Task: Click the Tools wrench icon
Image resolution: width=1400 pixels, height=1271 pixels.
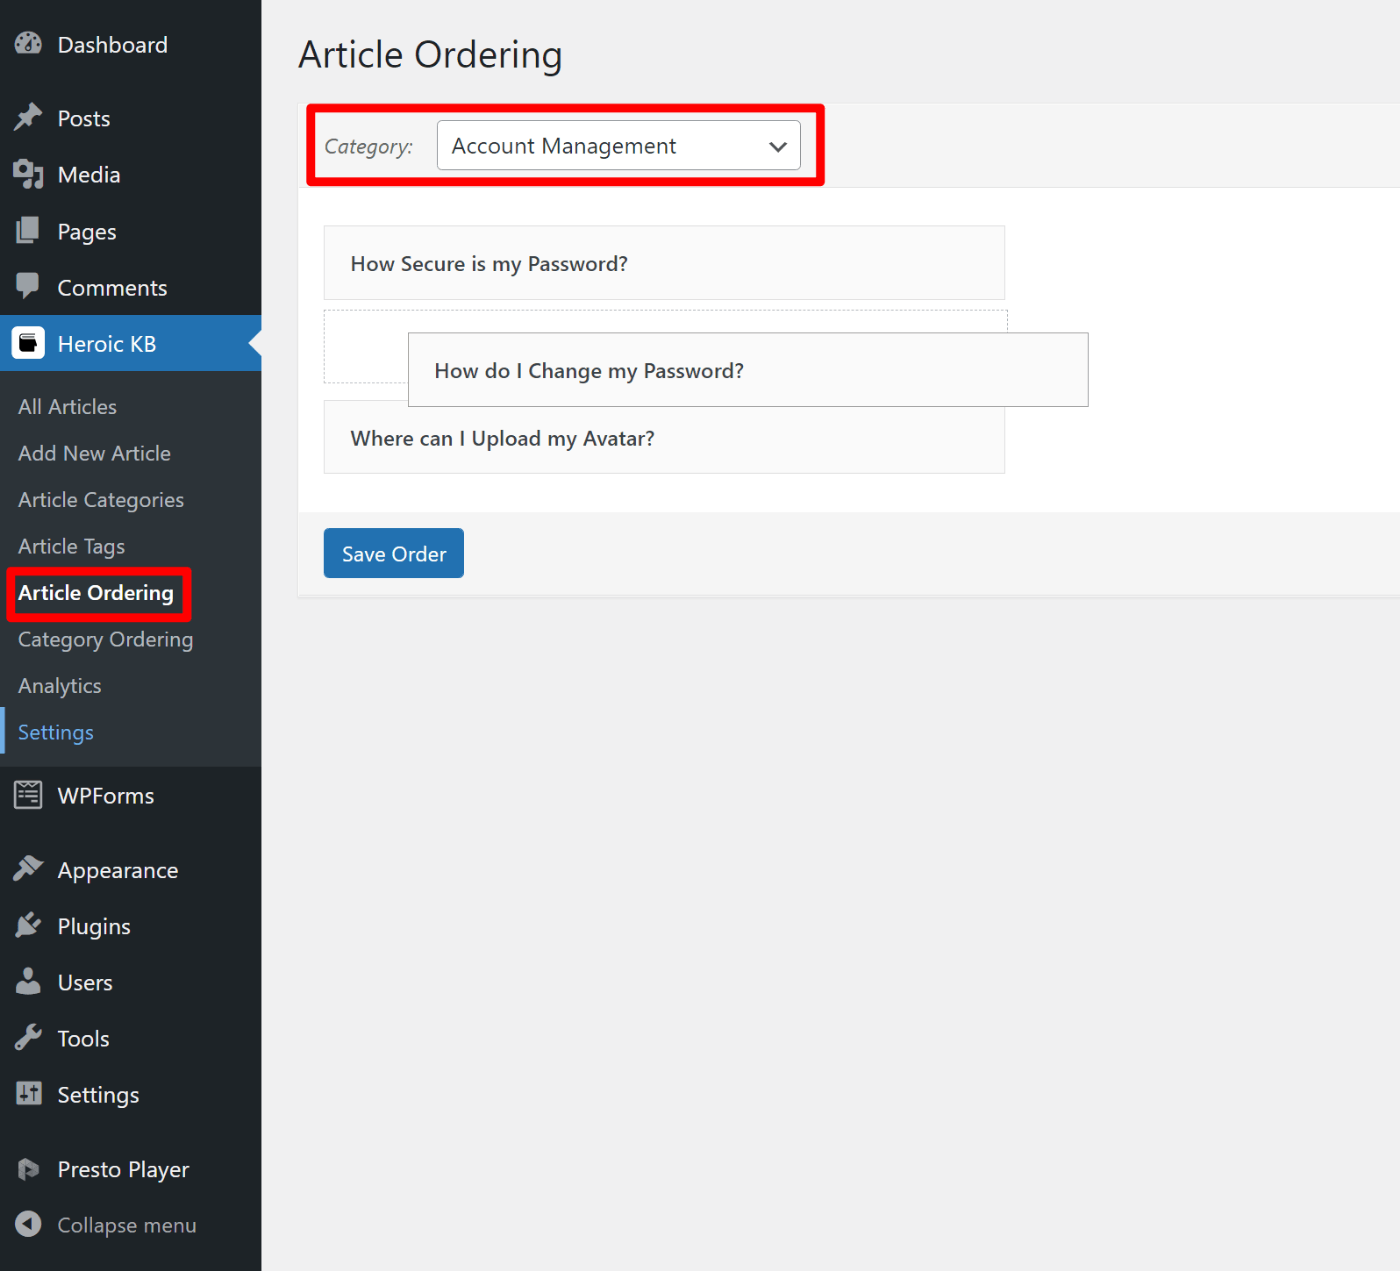Action: [28, 1038]
